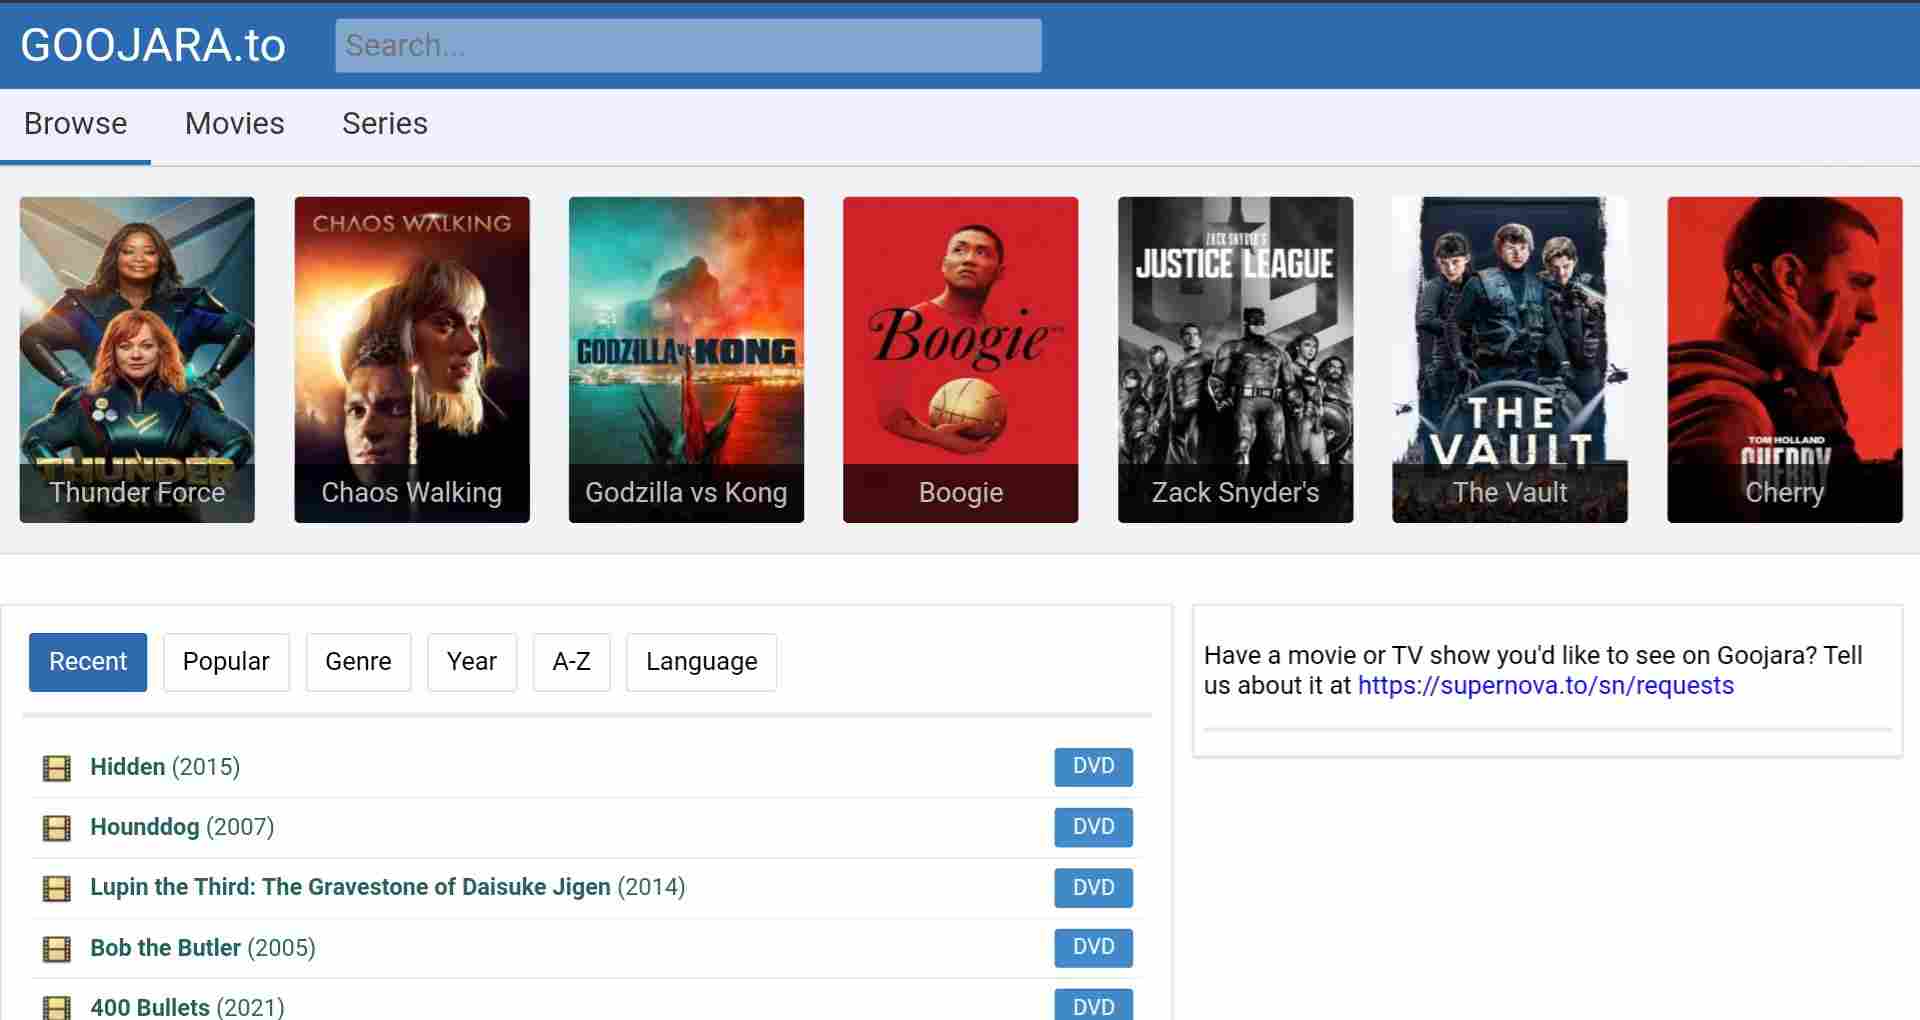Click the film icon beside Bob the Butler
The image size is (1920, 1020).
(x=57, y=949)
